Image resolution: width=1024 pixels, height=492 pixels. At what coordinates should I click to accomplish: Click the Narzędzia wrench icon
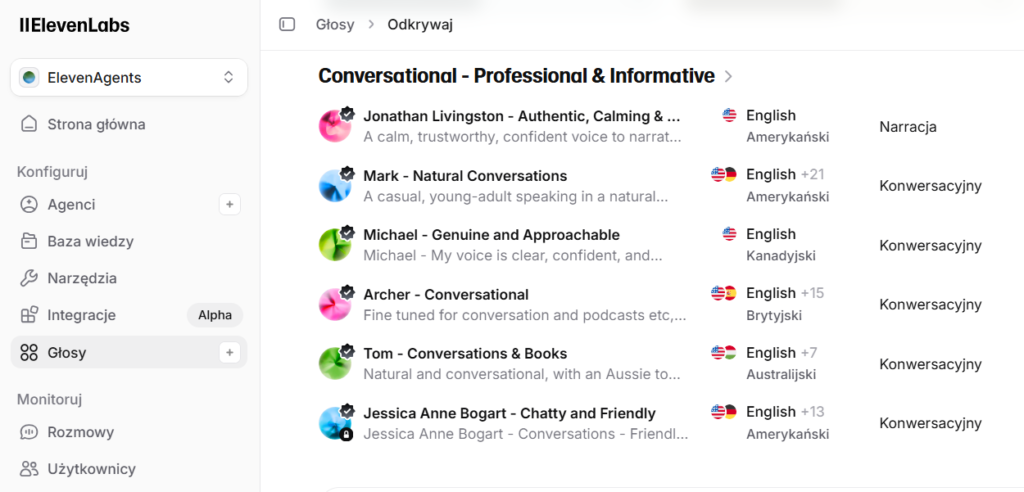click(x=29, y=278)
